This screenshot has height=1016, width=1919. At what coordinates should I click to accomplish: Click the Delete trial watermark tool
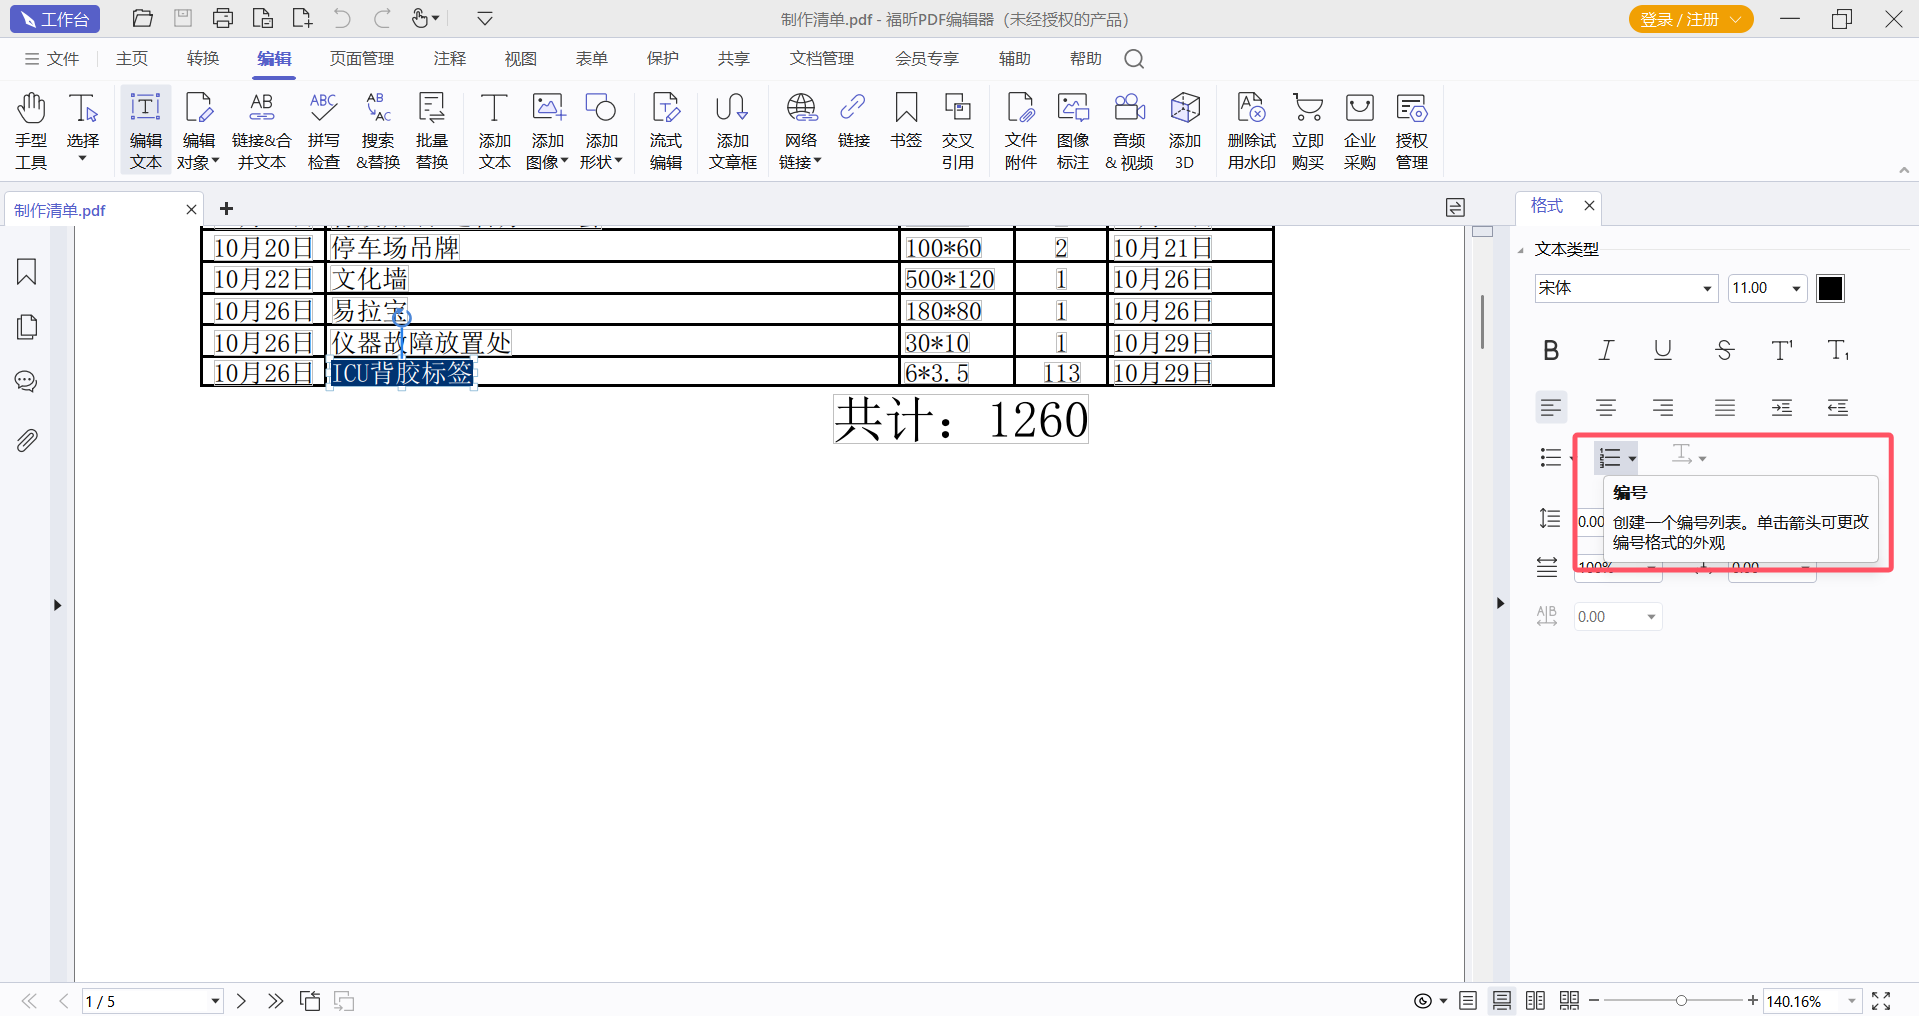pos(1251,131)
